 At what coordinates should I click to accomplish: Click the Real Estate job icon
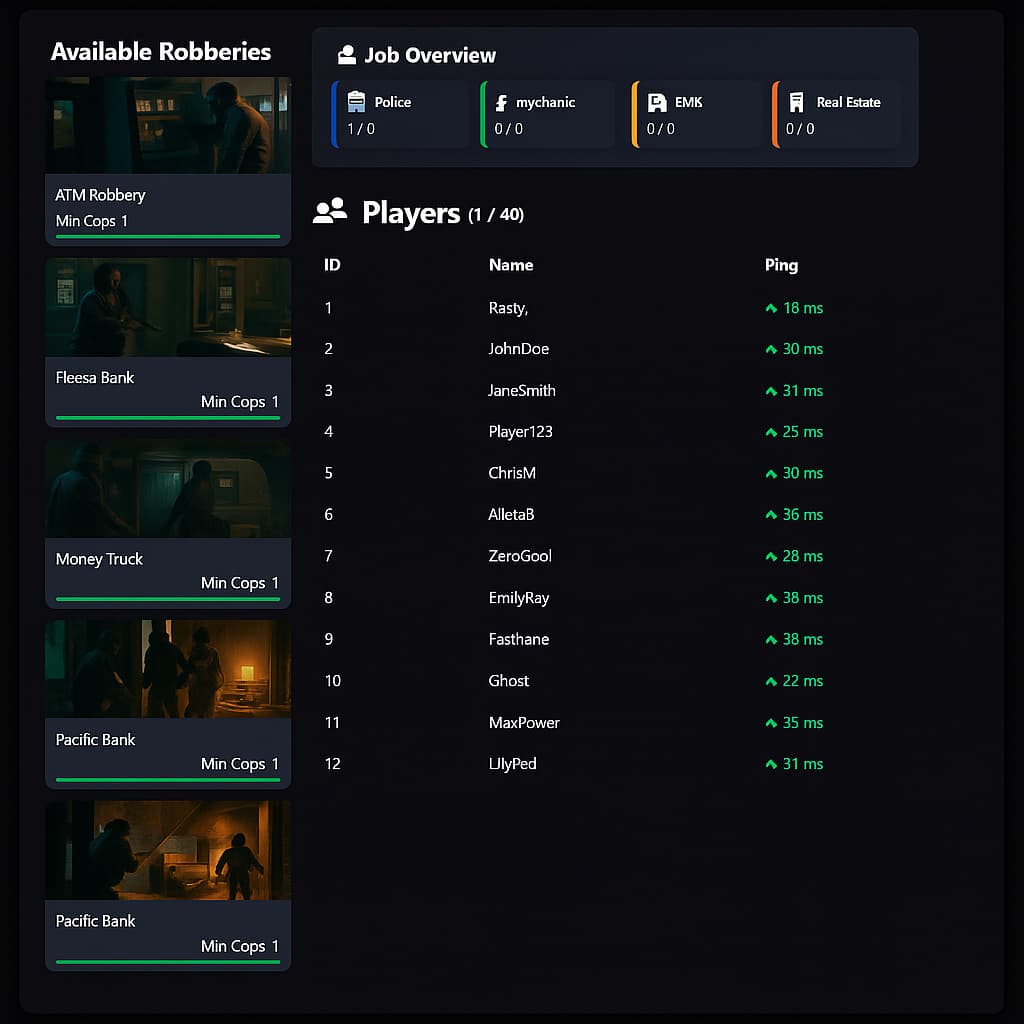[x=796, y=101]
